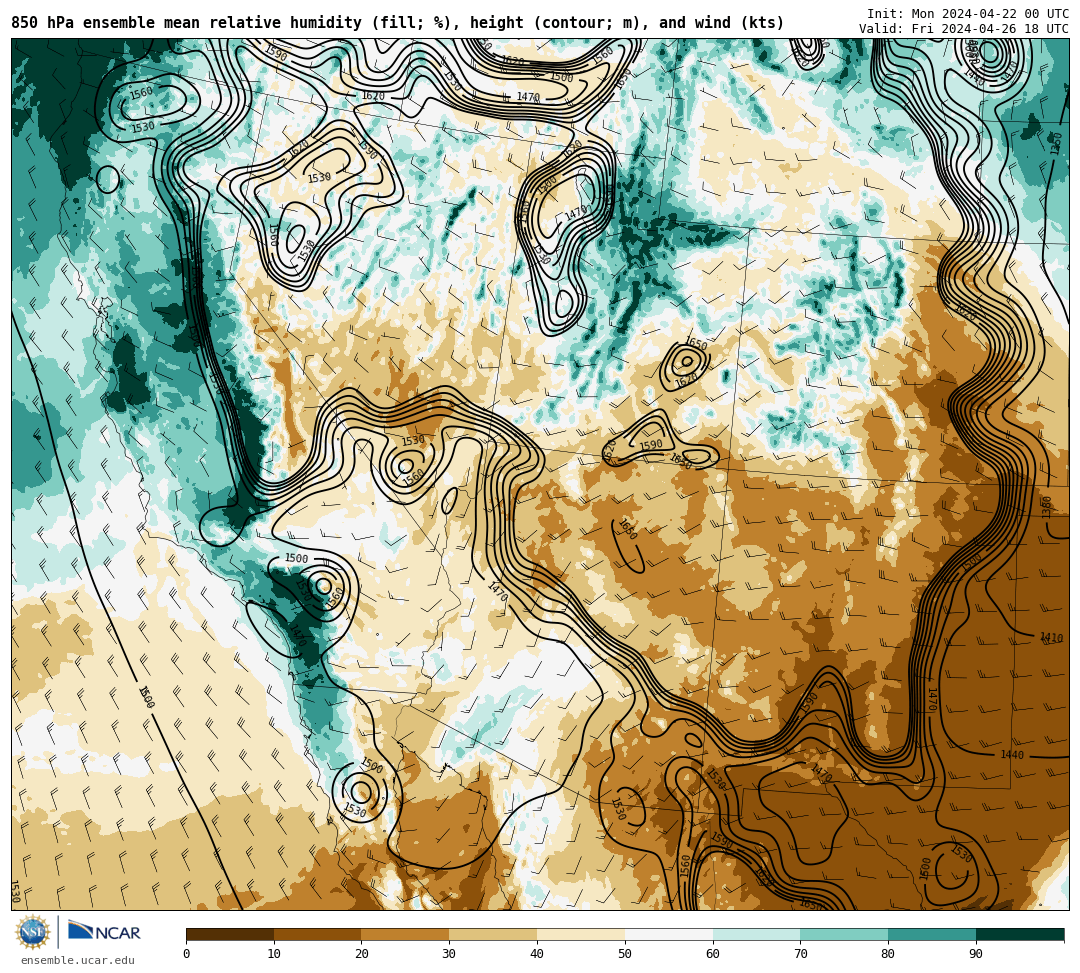Click the 'Valid: Fri 2024-04-26 18 UTC' text
Viewport: 1080px width, 973px height.
964,29
